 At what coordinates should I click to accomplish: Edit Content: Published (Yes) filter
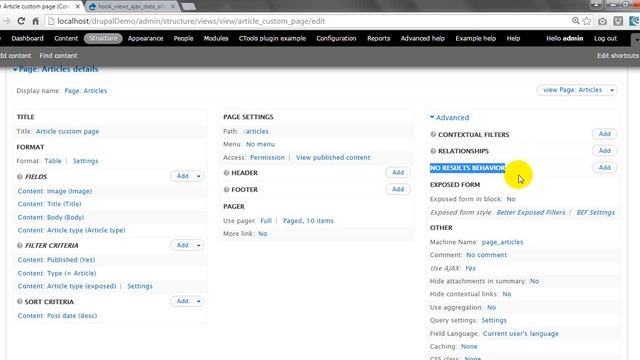(56, 260)
